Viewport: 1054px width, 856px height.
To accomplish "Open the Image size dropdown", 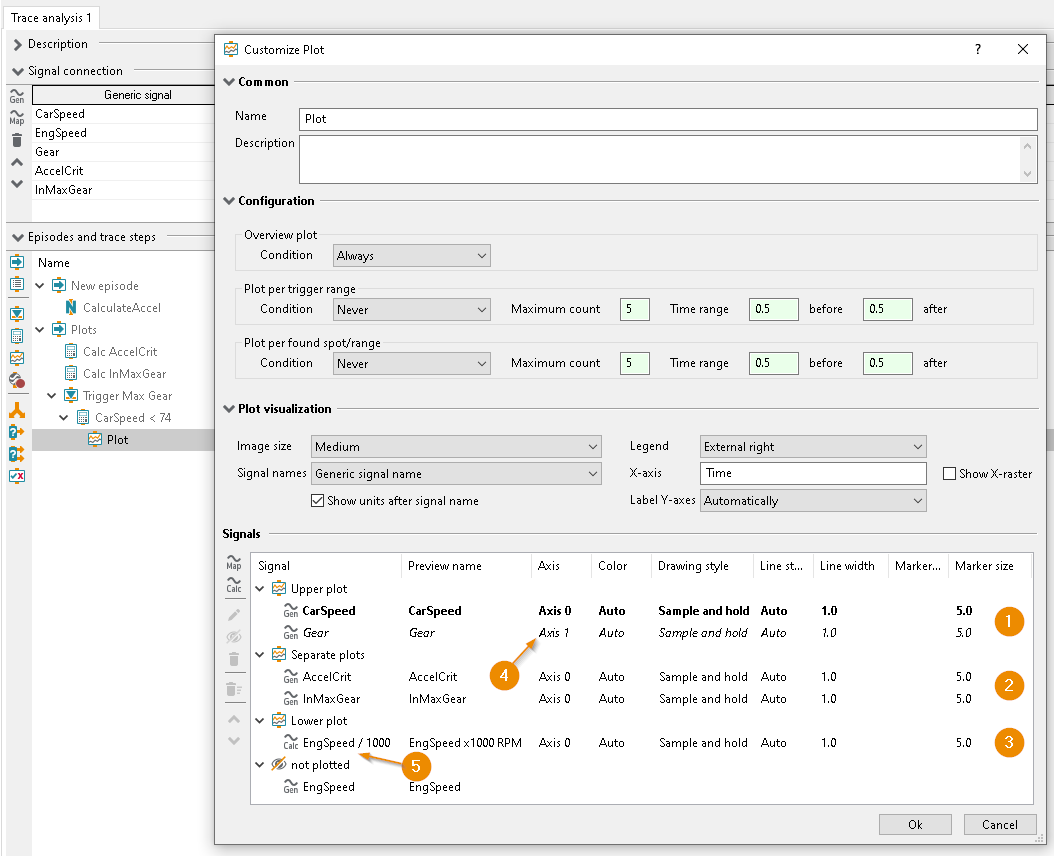I will (456, 446).
